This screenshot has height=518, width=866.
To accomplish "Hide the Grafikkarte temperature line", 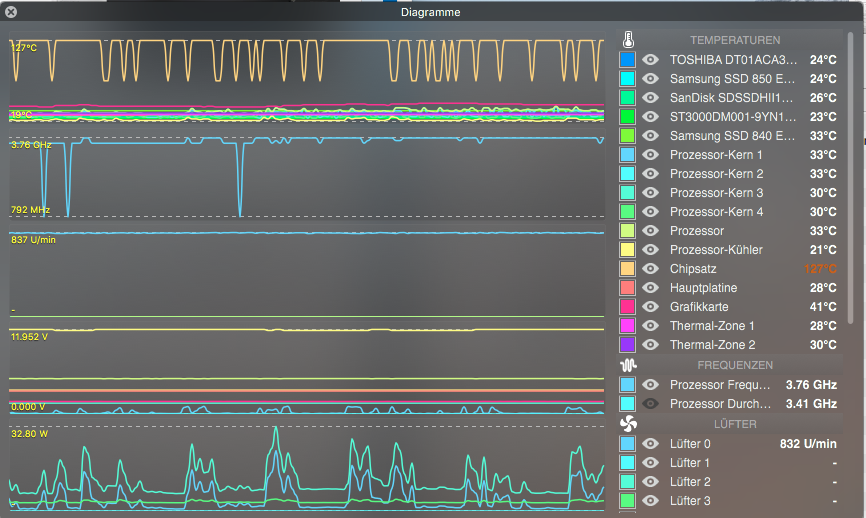I will 651,306.
